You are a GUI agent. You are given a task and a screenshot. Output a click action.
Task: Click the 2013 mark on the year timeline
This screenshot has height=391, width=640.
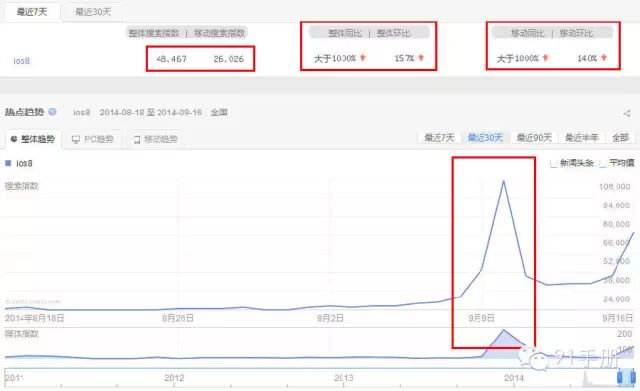(344, 378)
